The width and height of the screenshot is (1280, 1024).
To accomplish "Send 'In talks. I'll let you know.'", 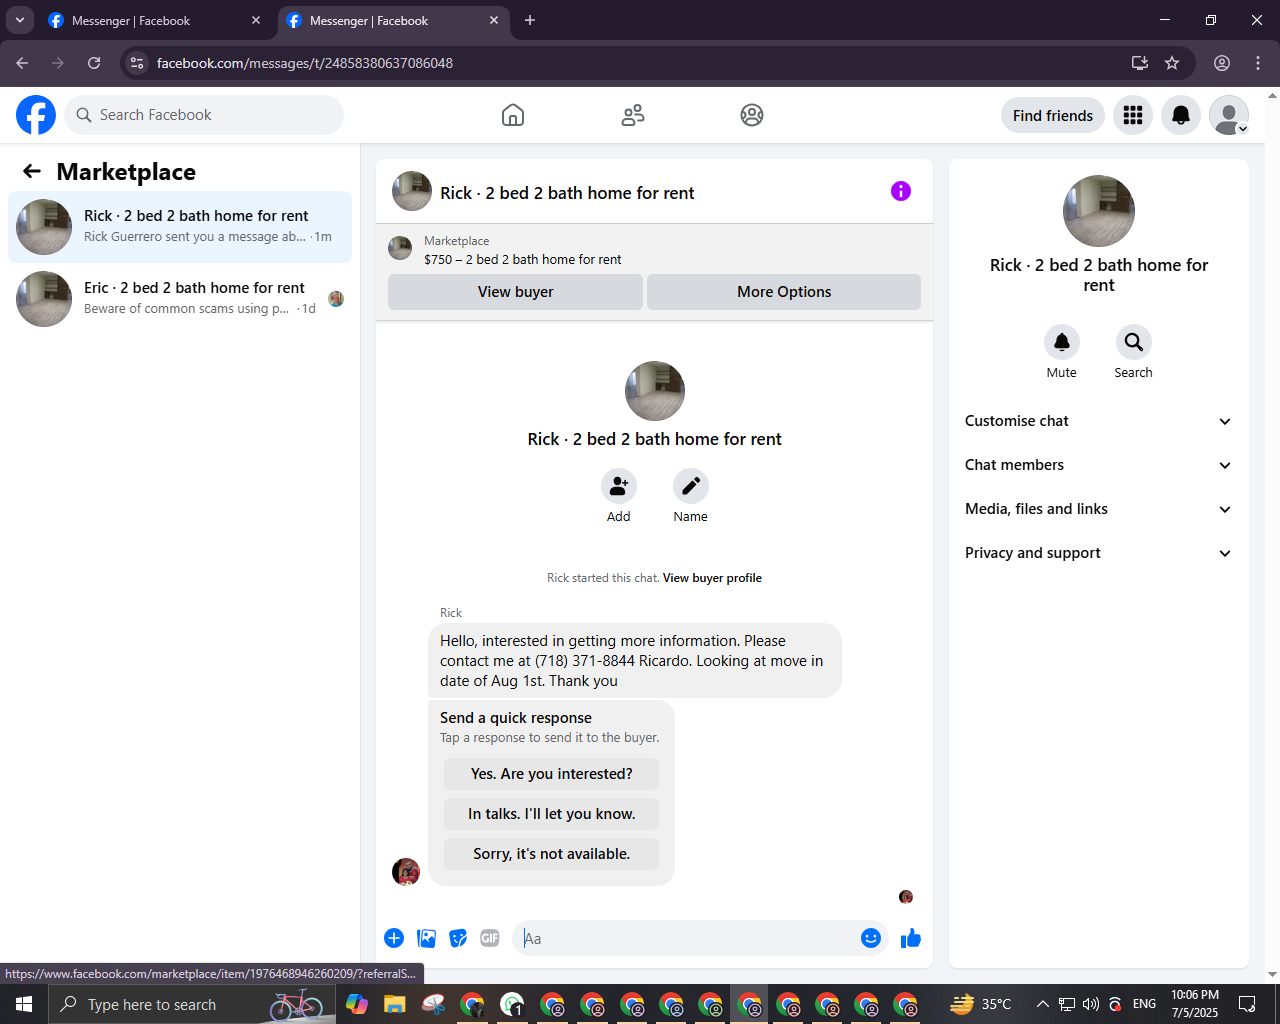I will click(x=552, y=814).
